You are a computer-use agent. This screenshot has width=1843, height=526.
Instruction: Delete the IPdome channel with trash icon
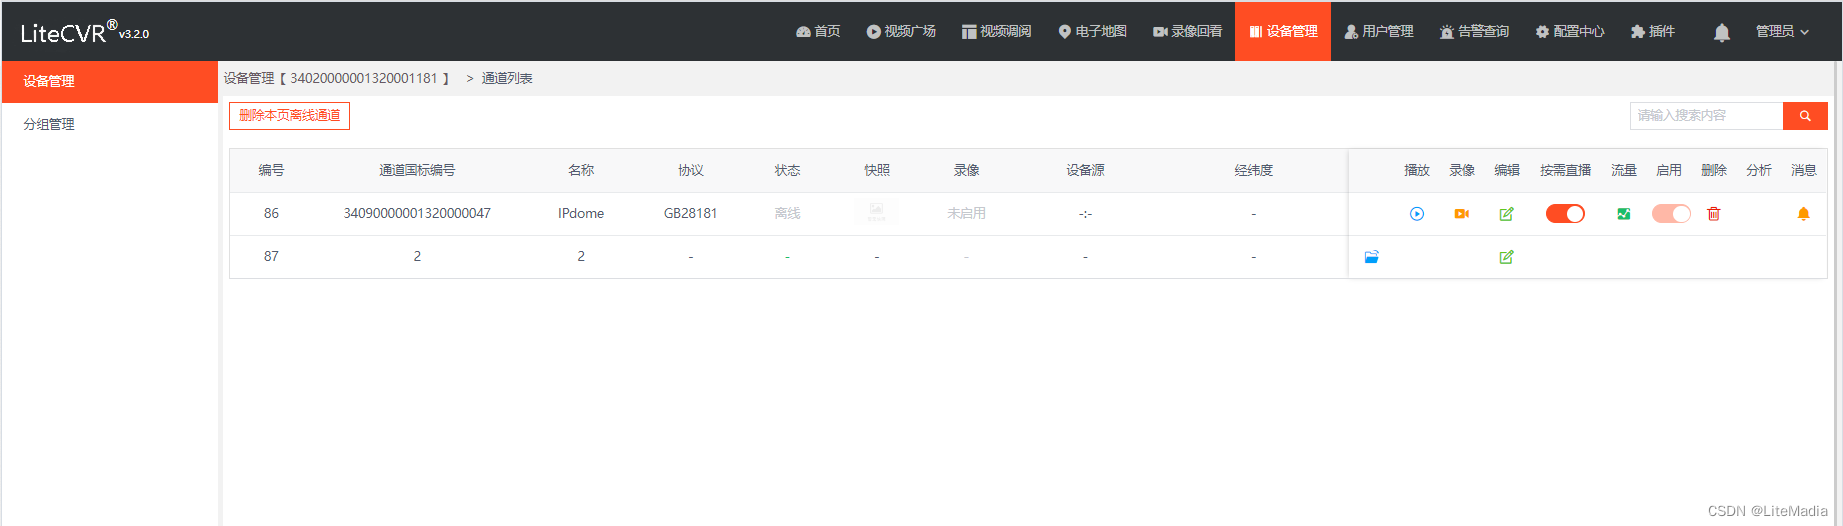tap(1713, 214)
